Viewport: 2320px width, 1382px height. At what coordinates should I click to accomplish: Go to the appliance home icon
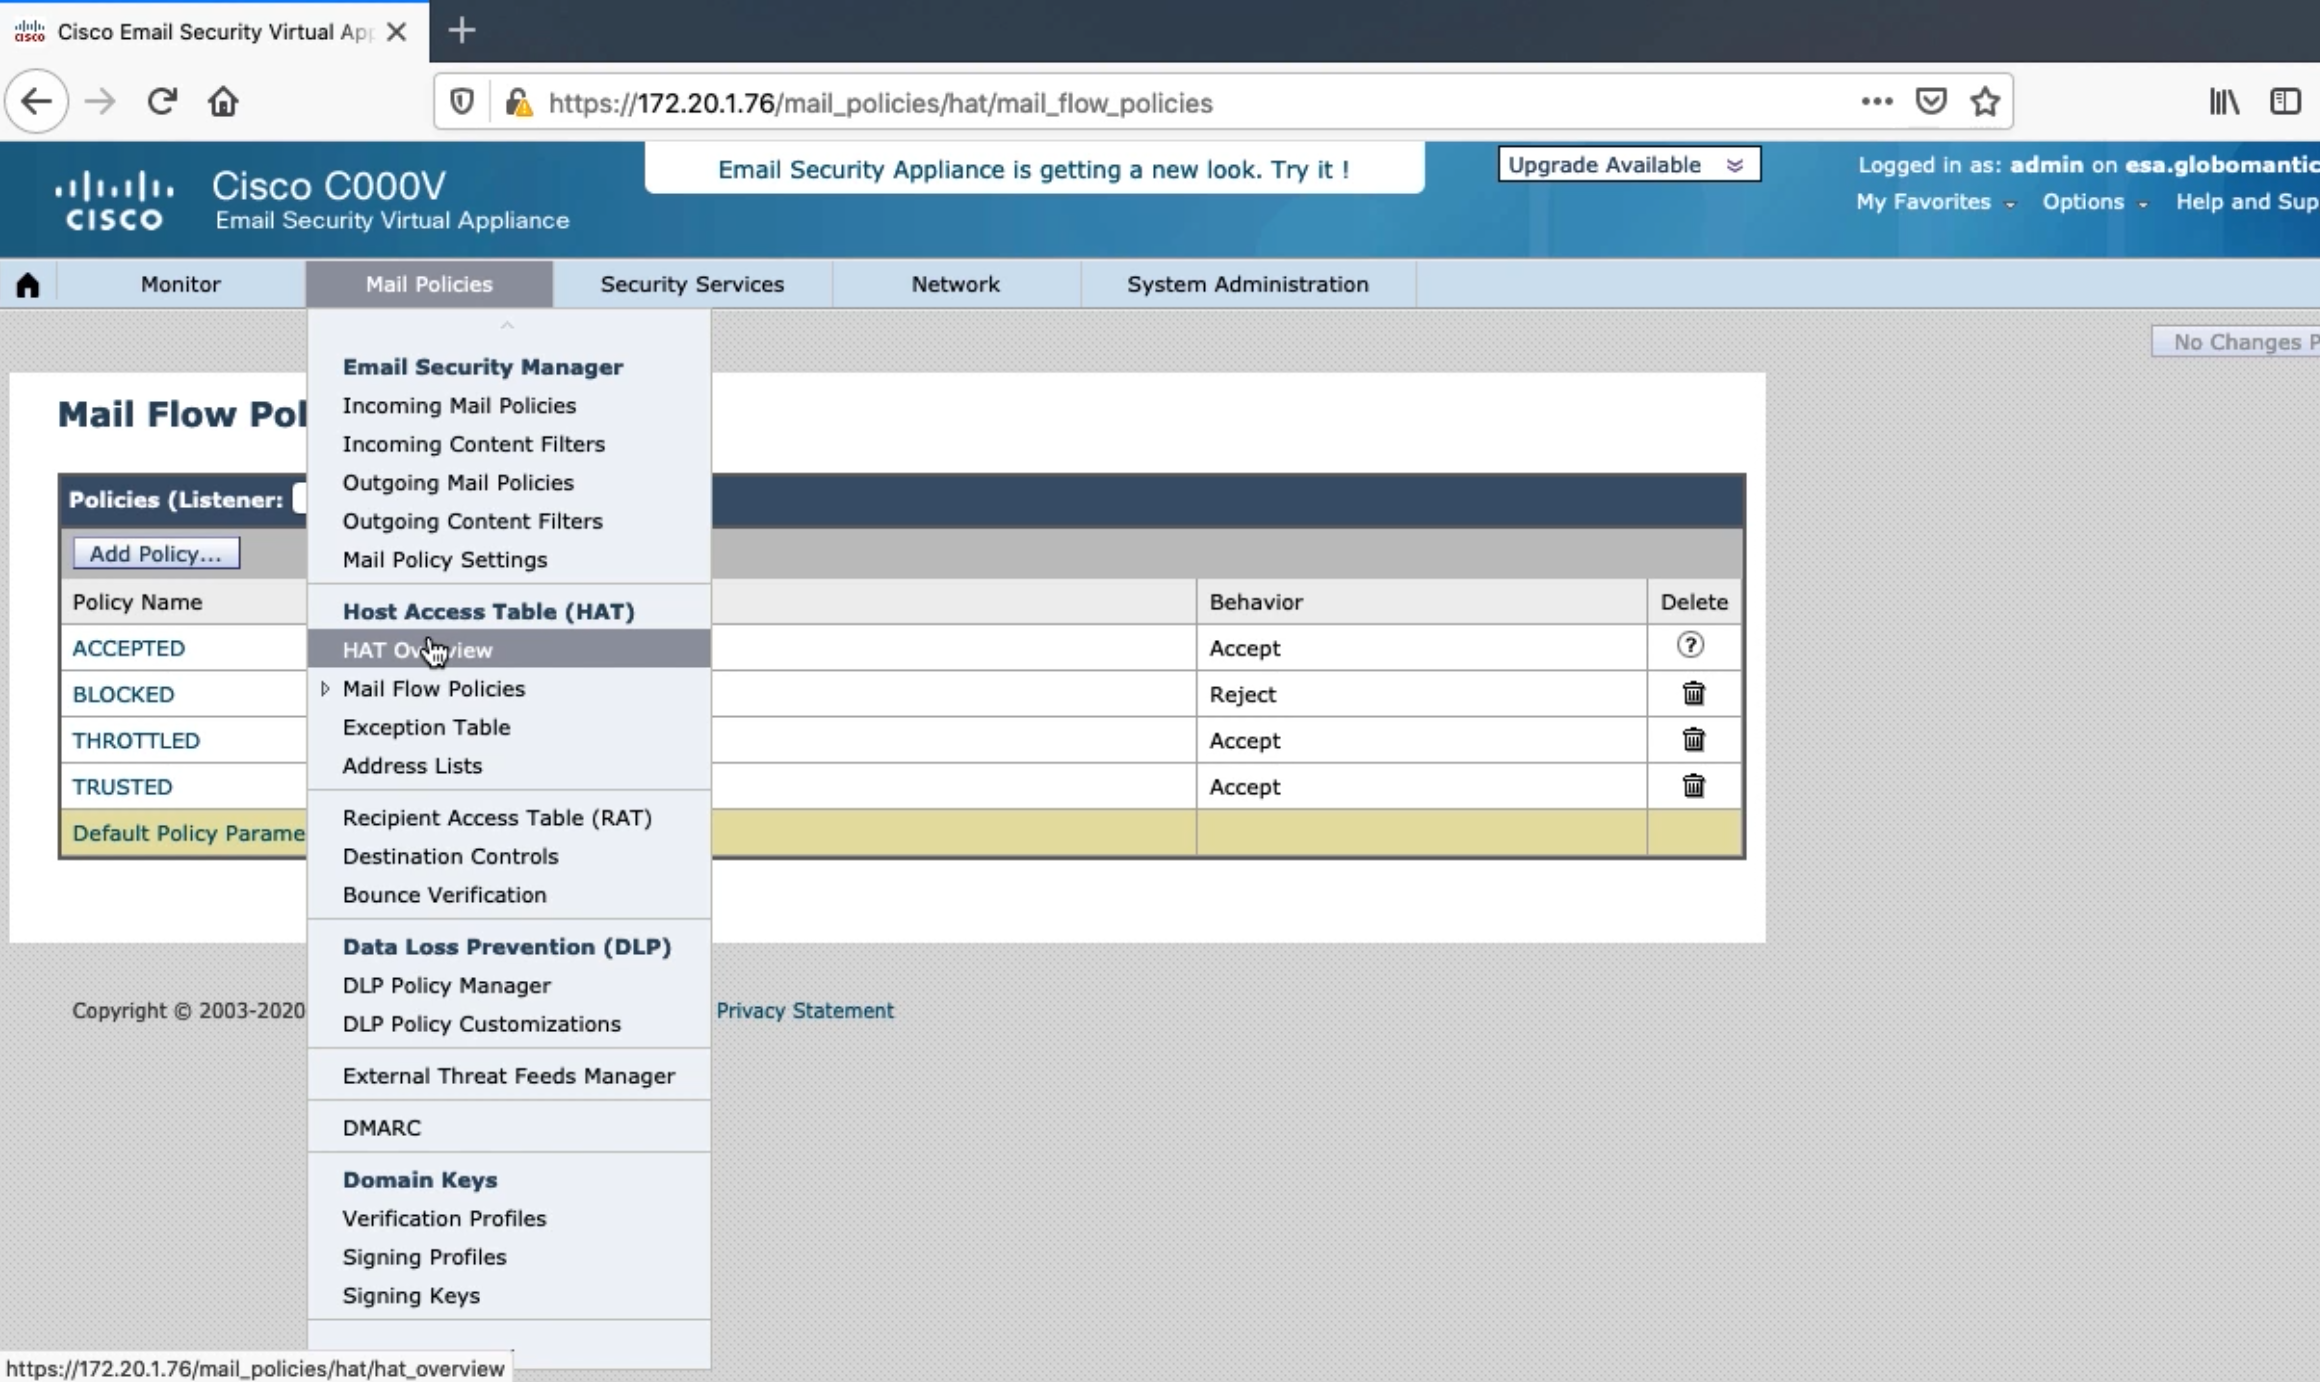[x=28, y=285]
